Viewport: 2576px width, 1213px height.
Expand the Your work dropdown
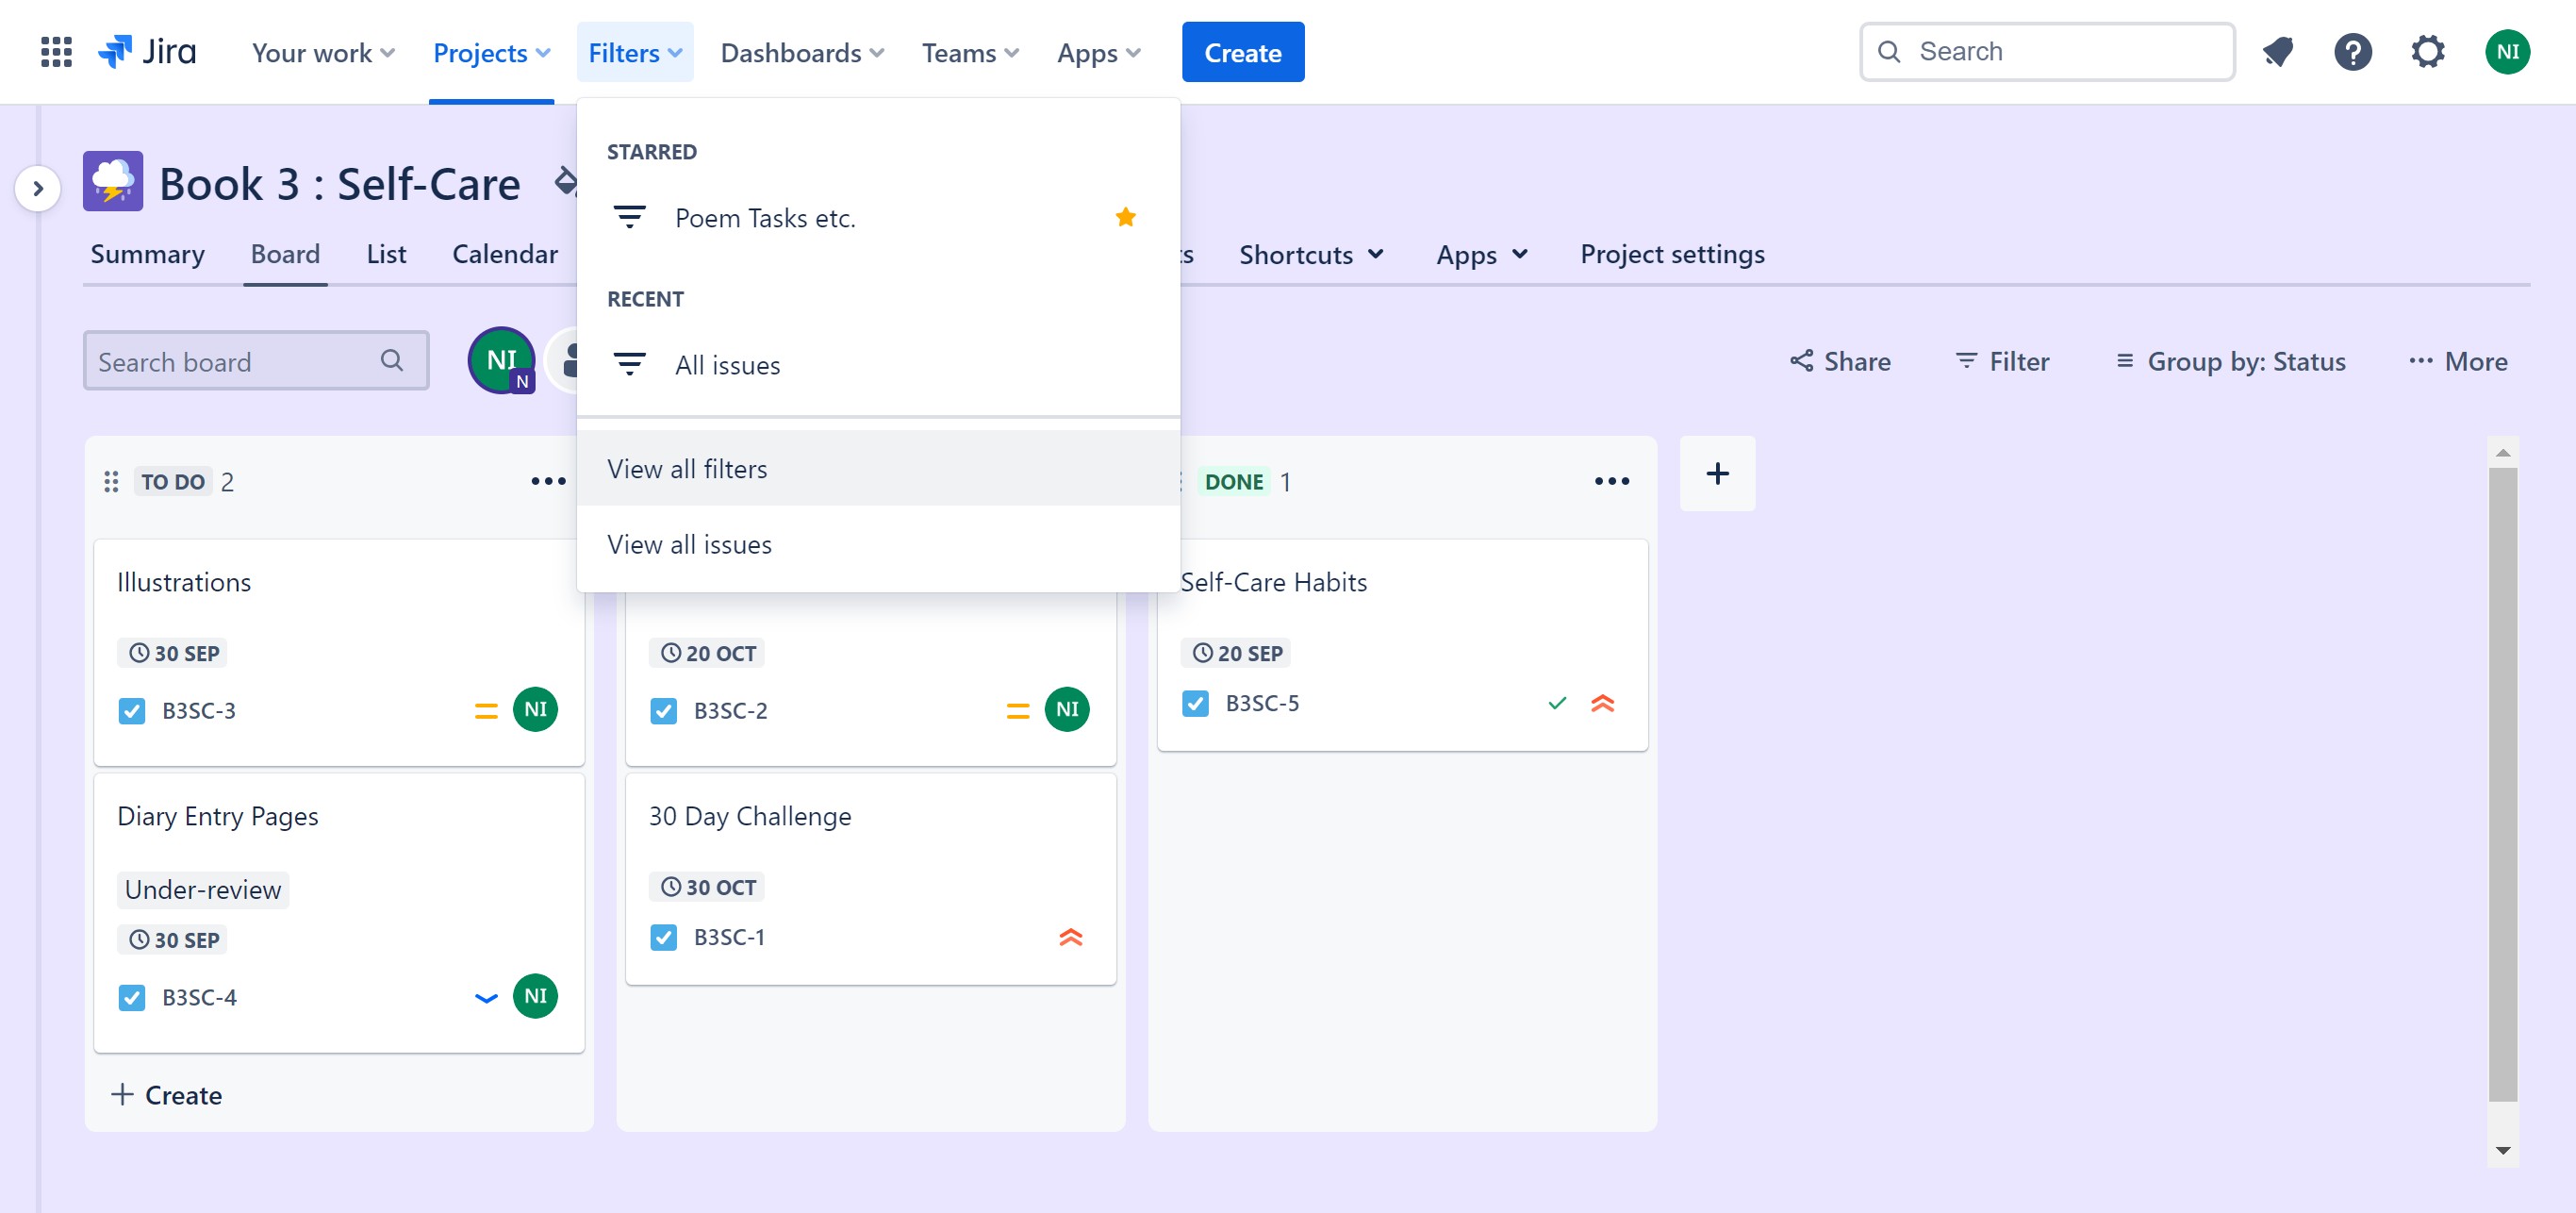[322, 53]
